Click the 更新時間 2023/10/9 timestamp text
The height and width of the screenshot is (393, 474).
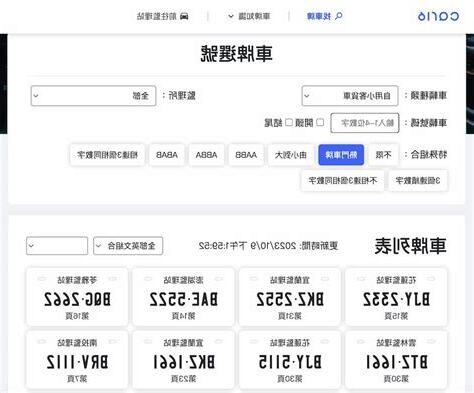268,246
